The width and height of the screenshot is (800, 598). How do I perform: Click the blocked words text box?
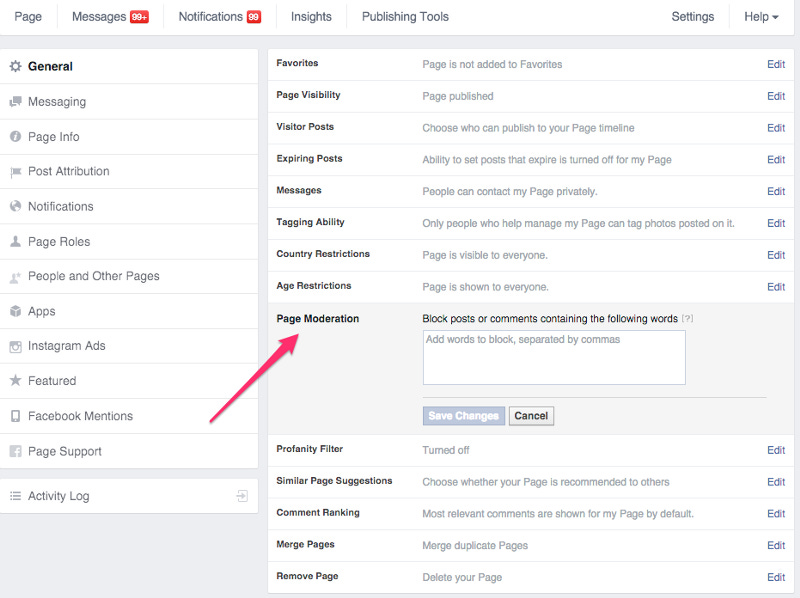pyautogui.click(x=554, y=357)
